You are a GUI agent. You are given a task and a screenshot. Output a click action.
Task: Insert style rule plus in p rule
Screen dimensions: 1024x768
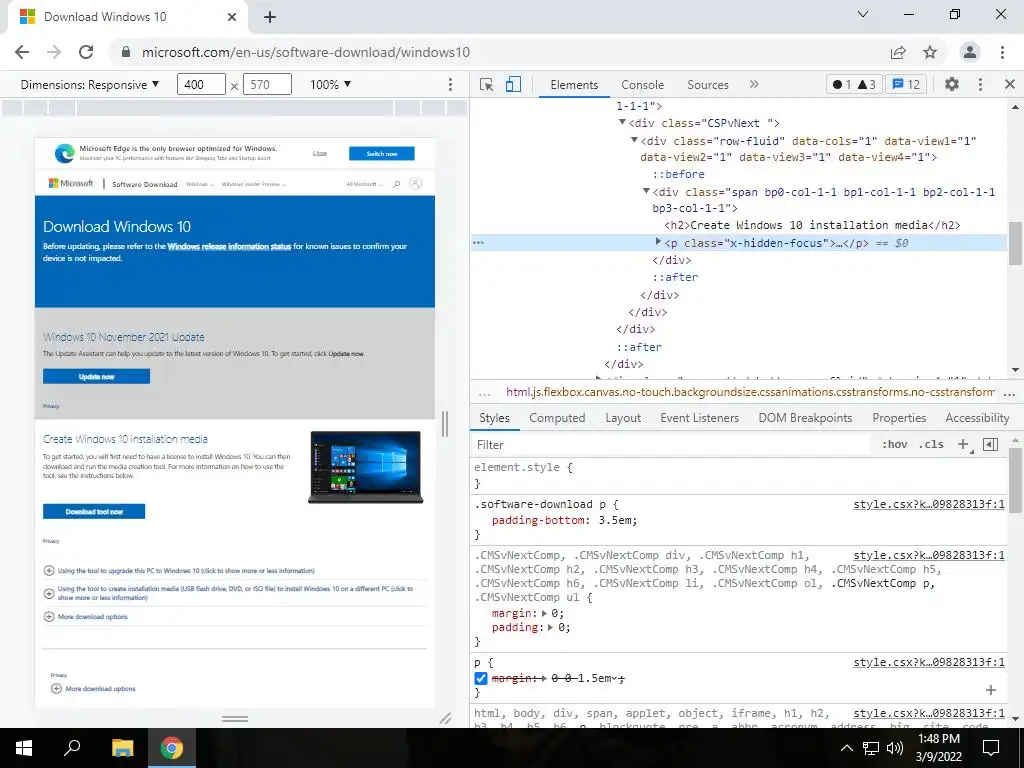(x=991, y=690)
